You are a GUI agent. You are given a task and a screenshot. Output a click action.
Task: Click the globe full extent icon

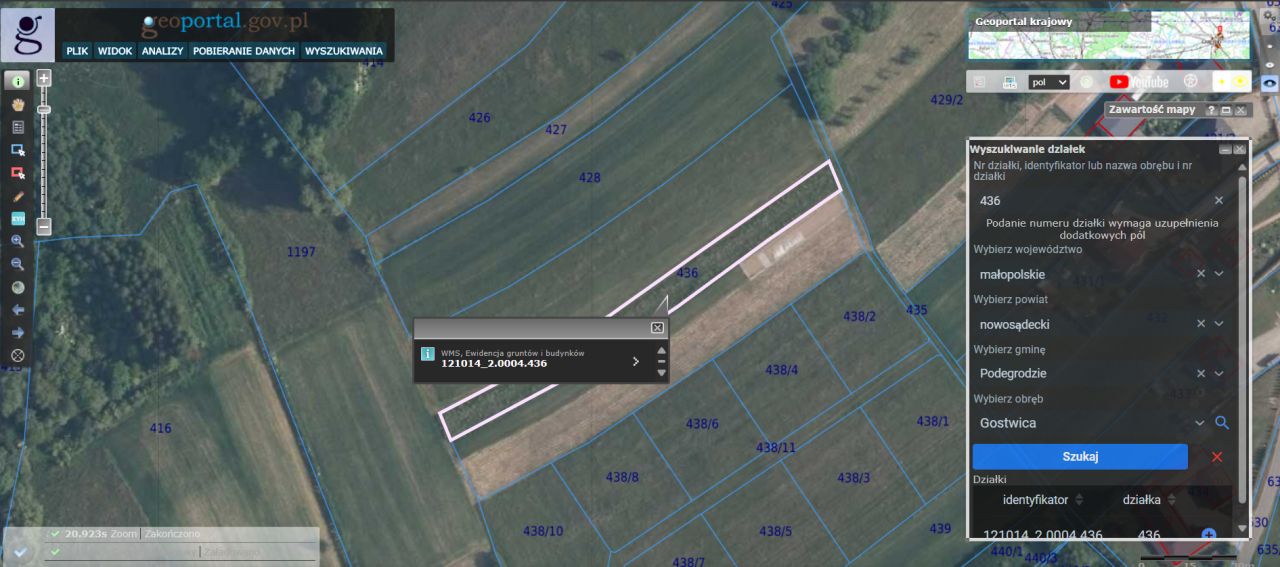[18, 287]
